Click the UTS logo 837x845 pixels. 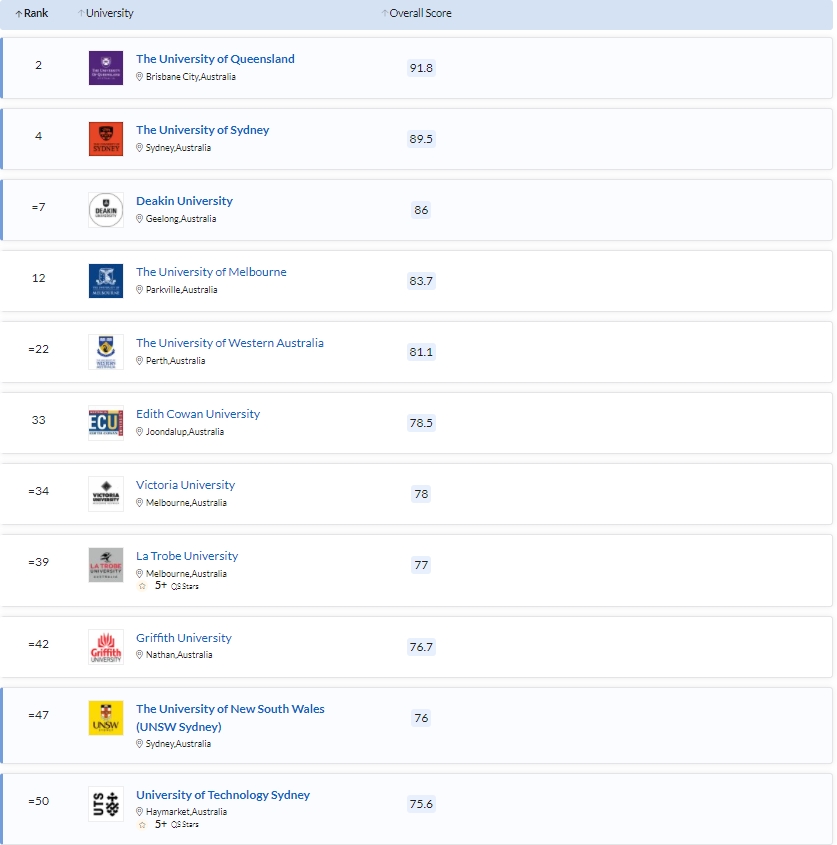click(106, 804)
